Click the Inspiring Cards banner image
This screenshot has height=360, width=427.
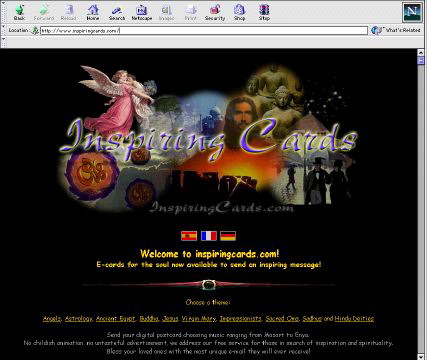(208, 138)
